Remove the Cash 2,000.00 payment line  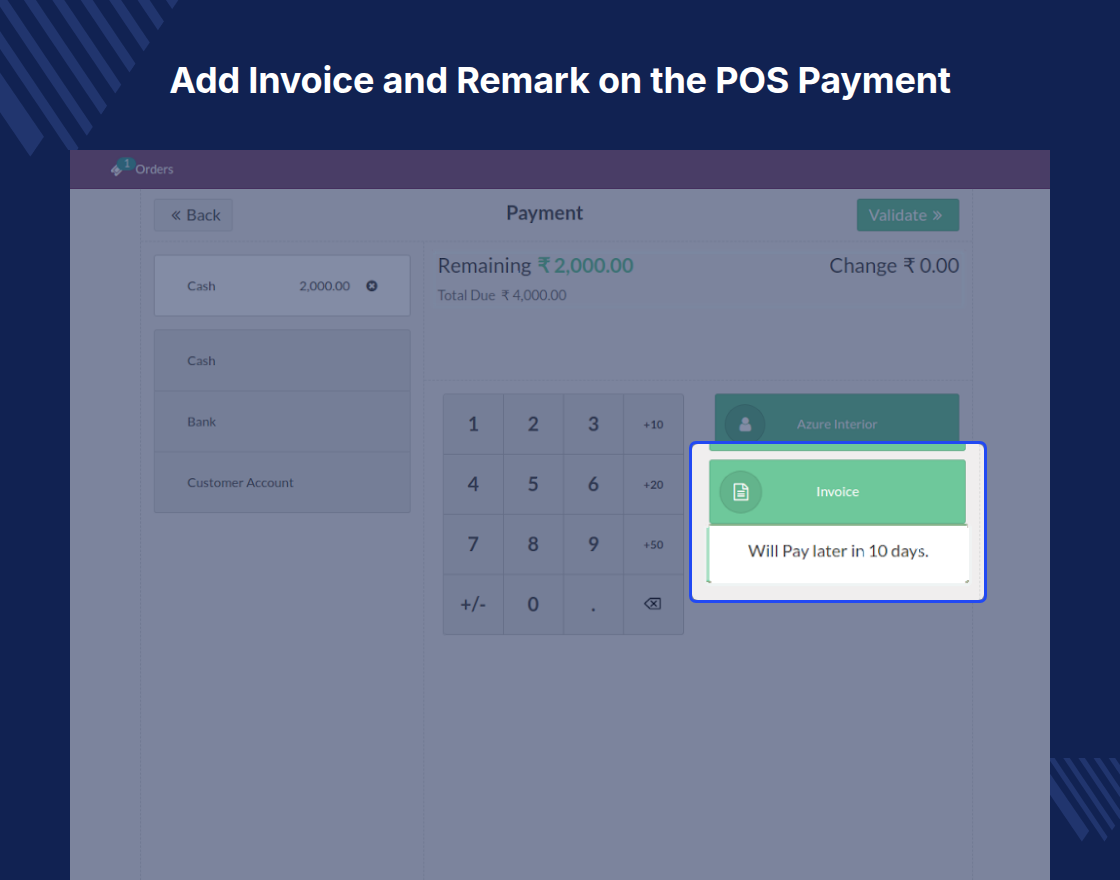(x=371, y=286)
